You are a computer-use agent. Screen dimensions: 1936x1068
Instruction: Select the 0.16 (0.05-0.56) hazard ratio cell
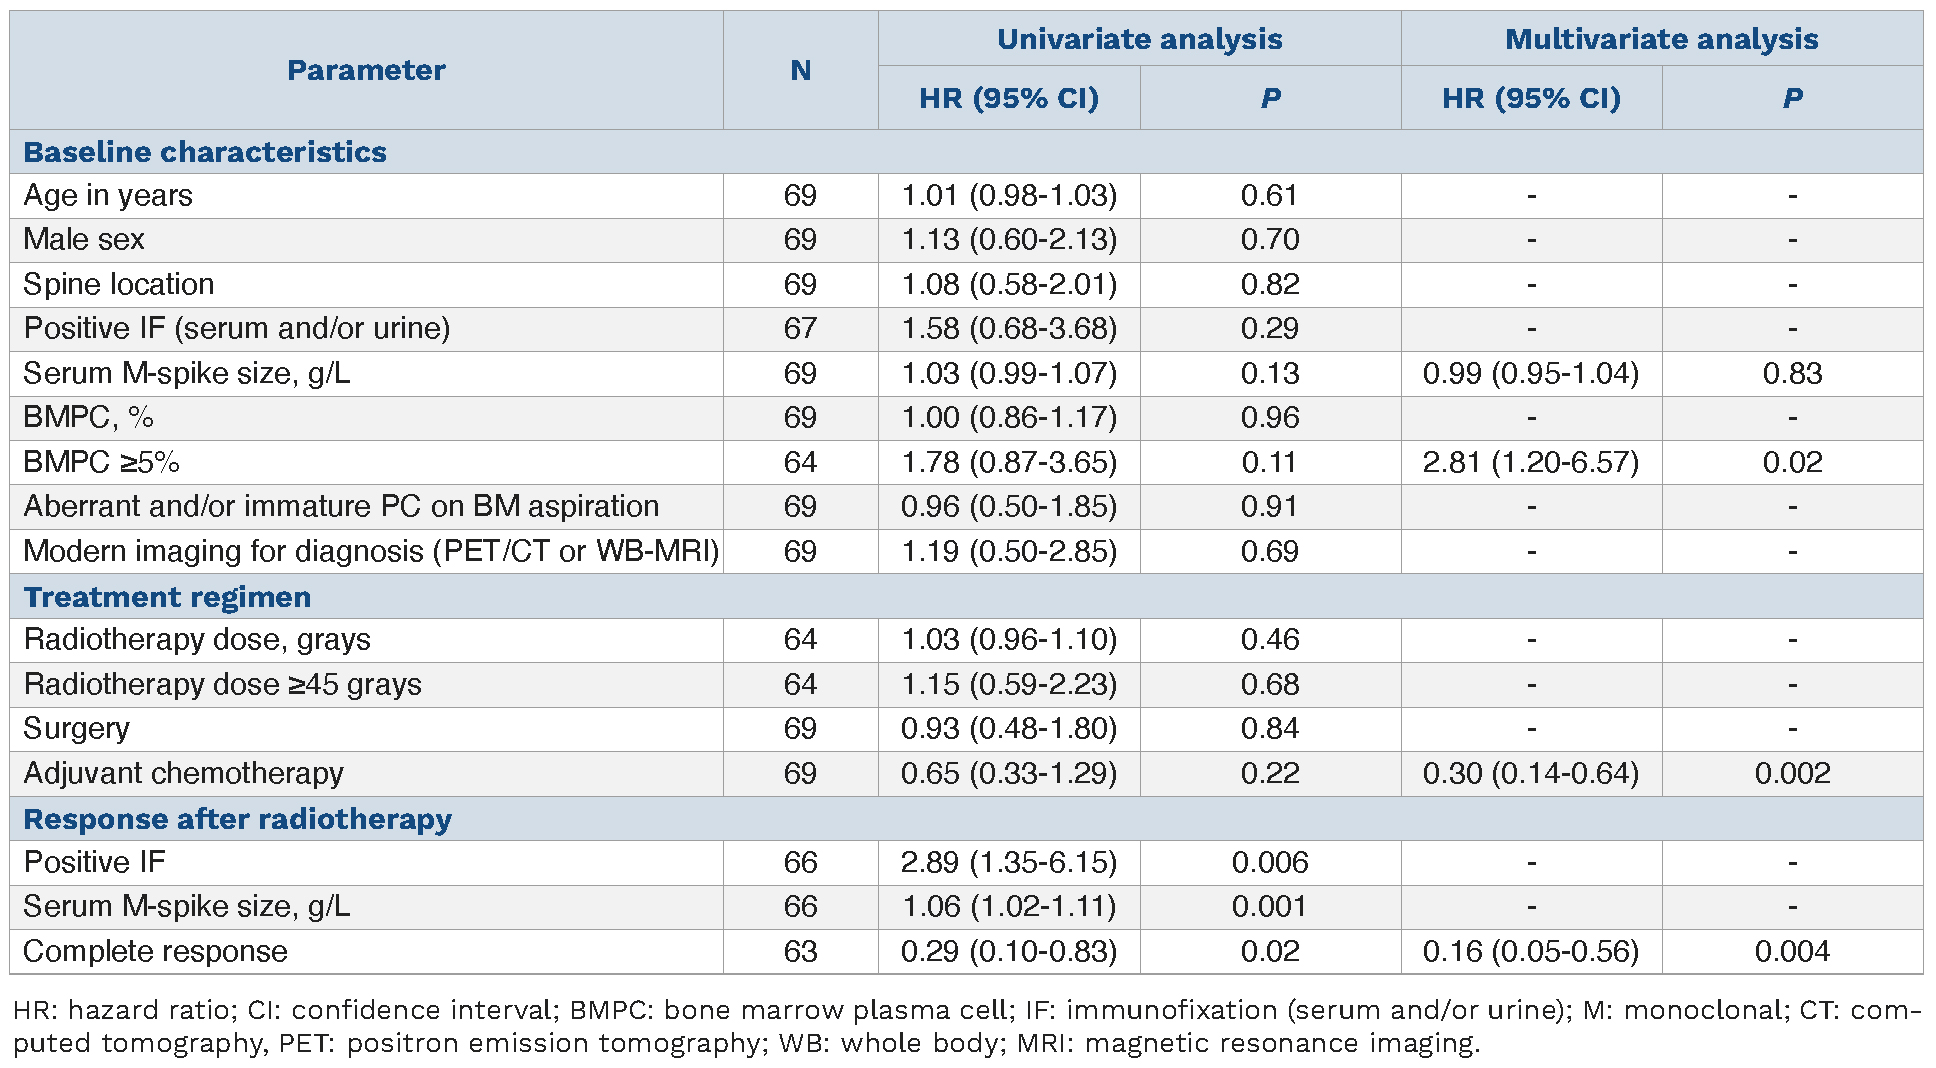point(1531,951)
